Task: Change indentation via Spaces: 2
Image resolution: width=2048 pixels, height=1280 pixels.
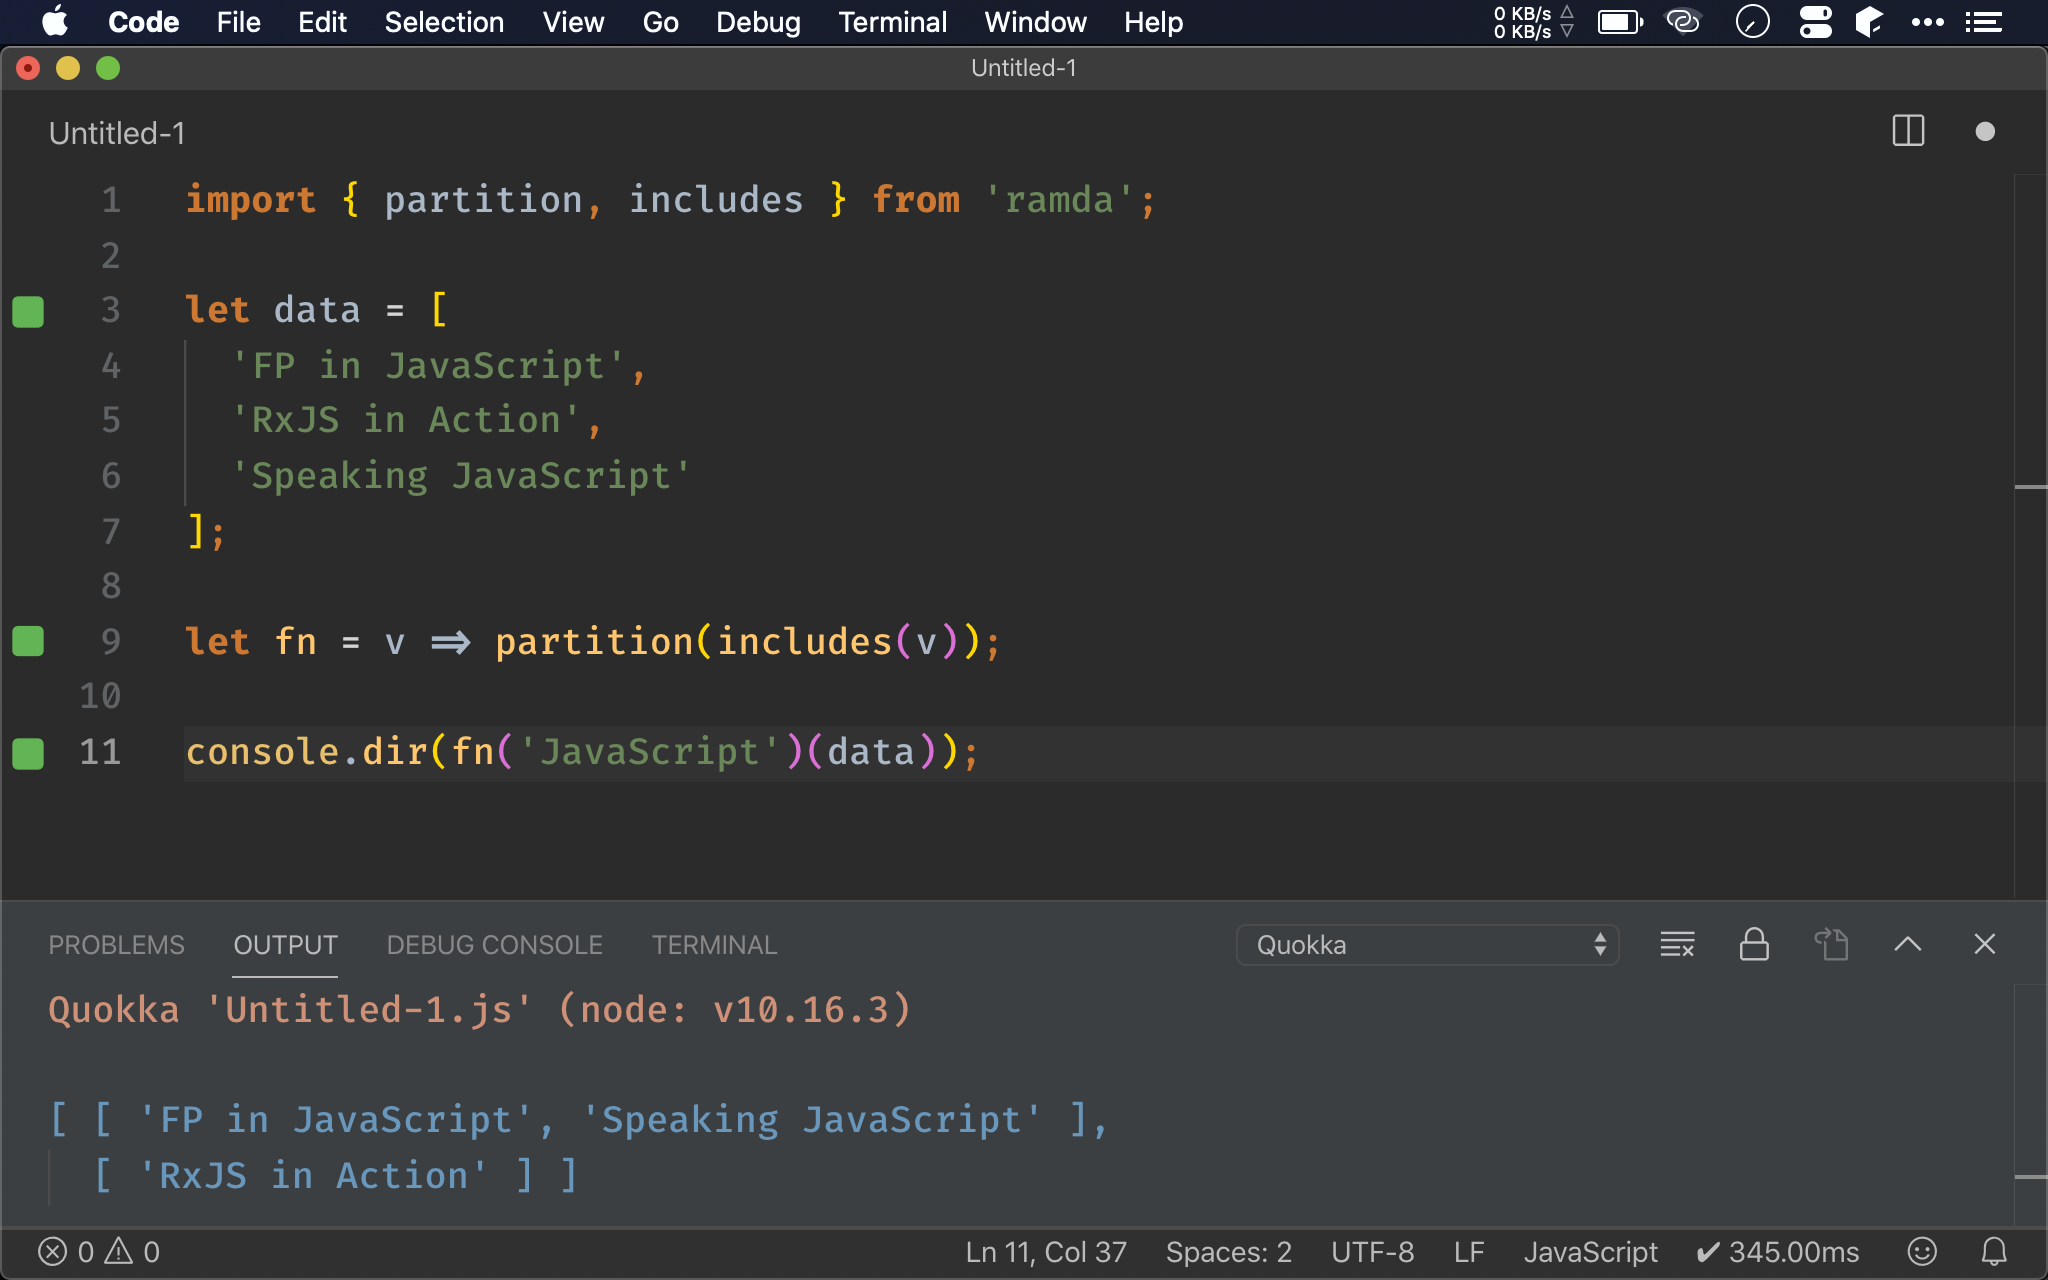Action: click(1229, 1252)
